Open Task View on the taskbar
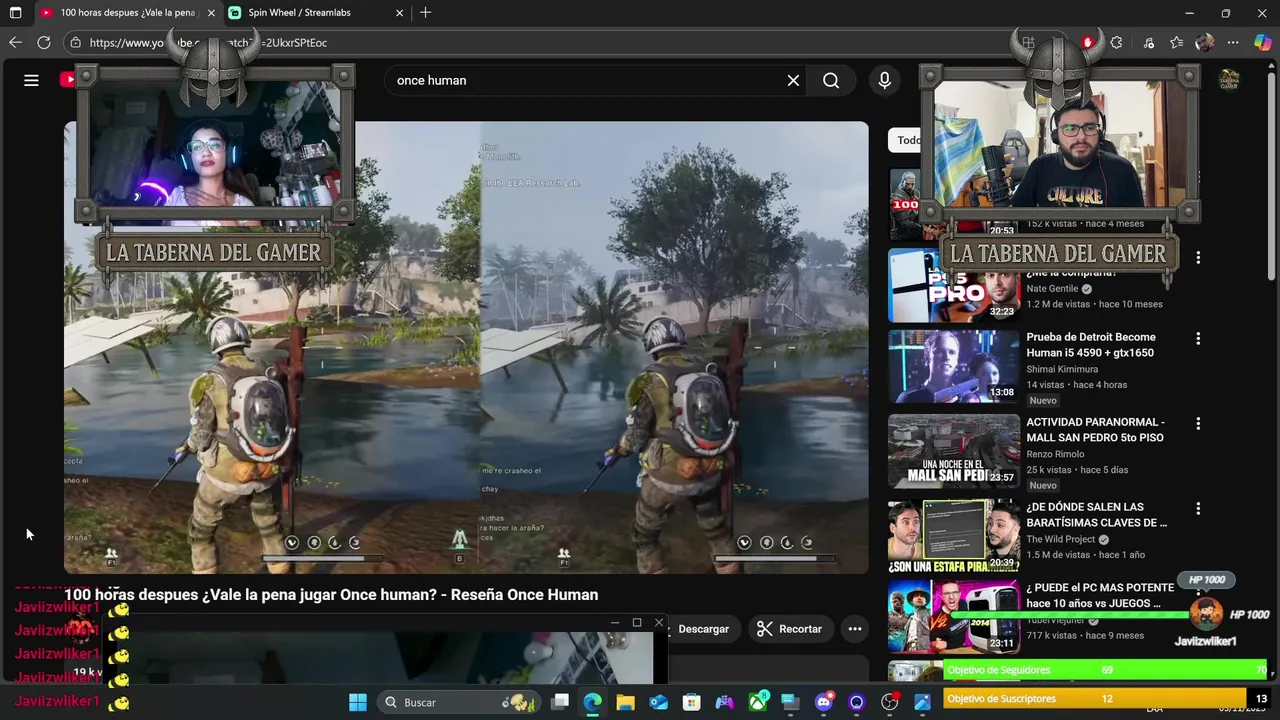Screen dimensions: 1280x720 point(560,702)
